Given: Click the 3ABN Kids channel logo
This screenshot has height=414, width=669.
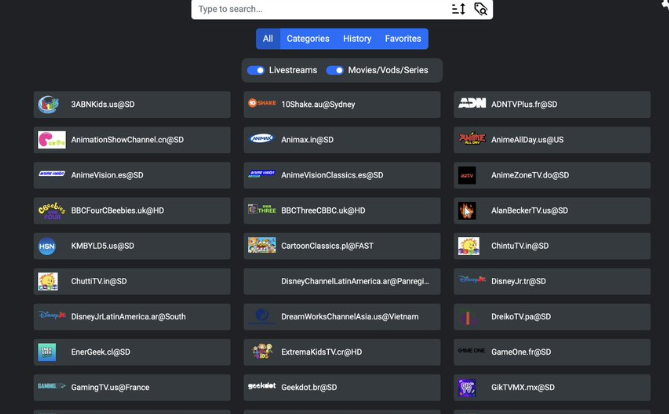Looking at the screenshot, I should [x=48, y=104].
